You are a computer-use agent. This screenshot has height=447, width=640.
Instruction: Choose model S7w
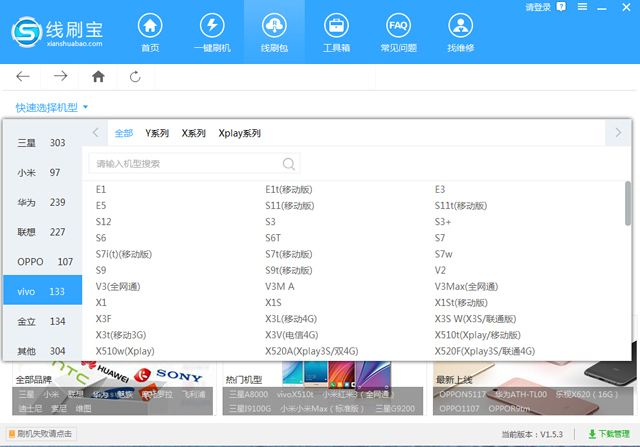(x=443, y=254)
